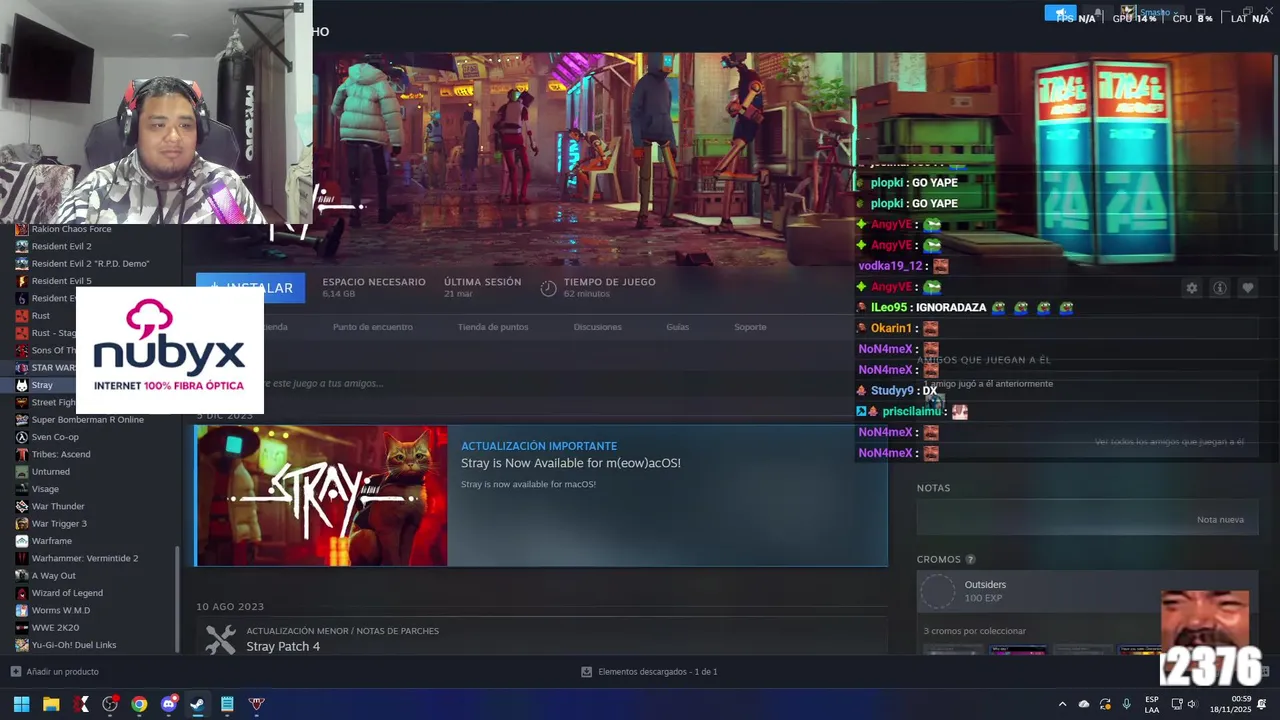Select Warhammer: Vermintide 2
1280x720 pixels.
(x=85, y=558)
